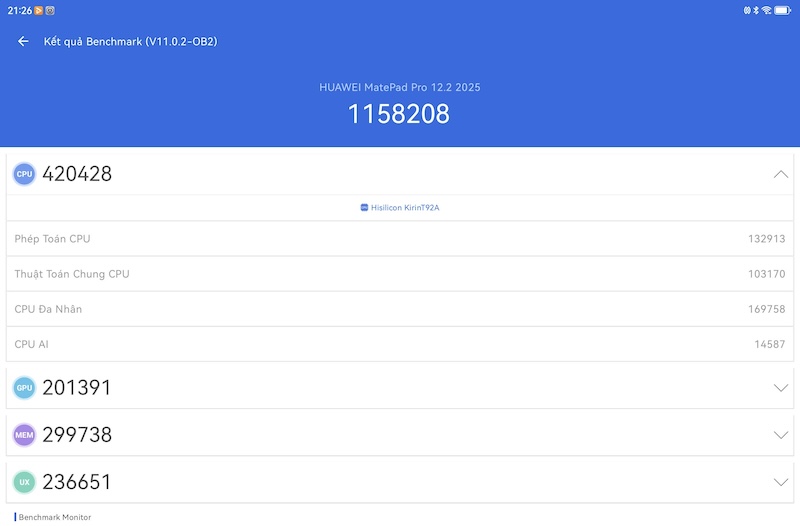Tap the MEM badge icon
The image size is (800, 526).
[x=24, y=435]
